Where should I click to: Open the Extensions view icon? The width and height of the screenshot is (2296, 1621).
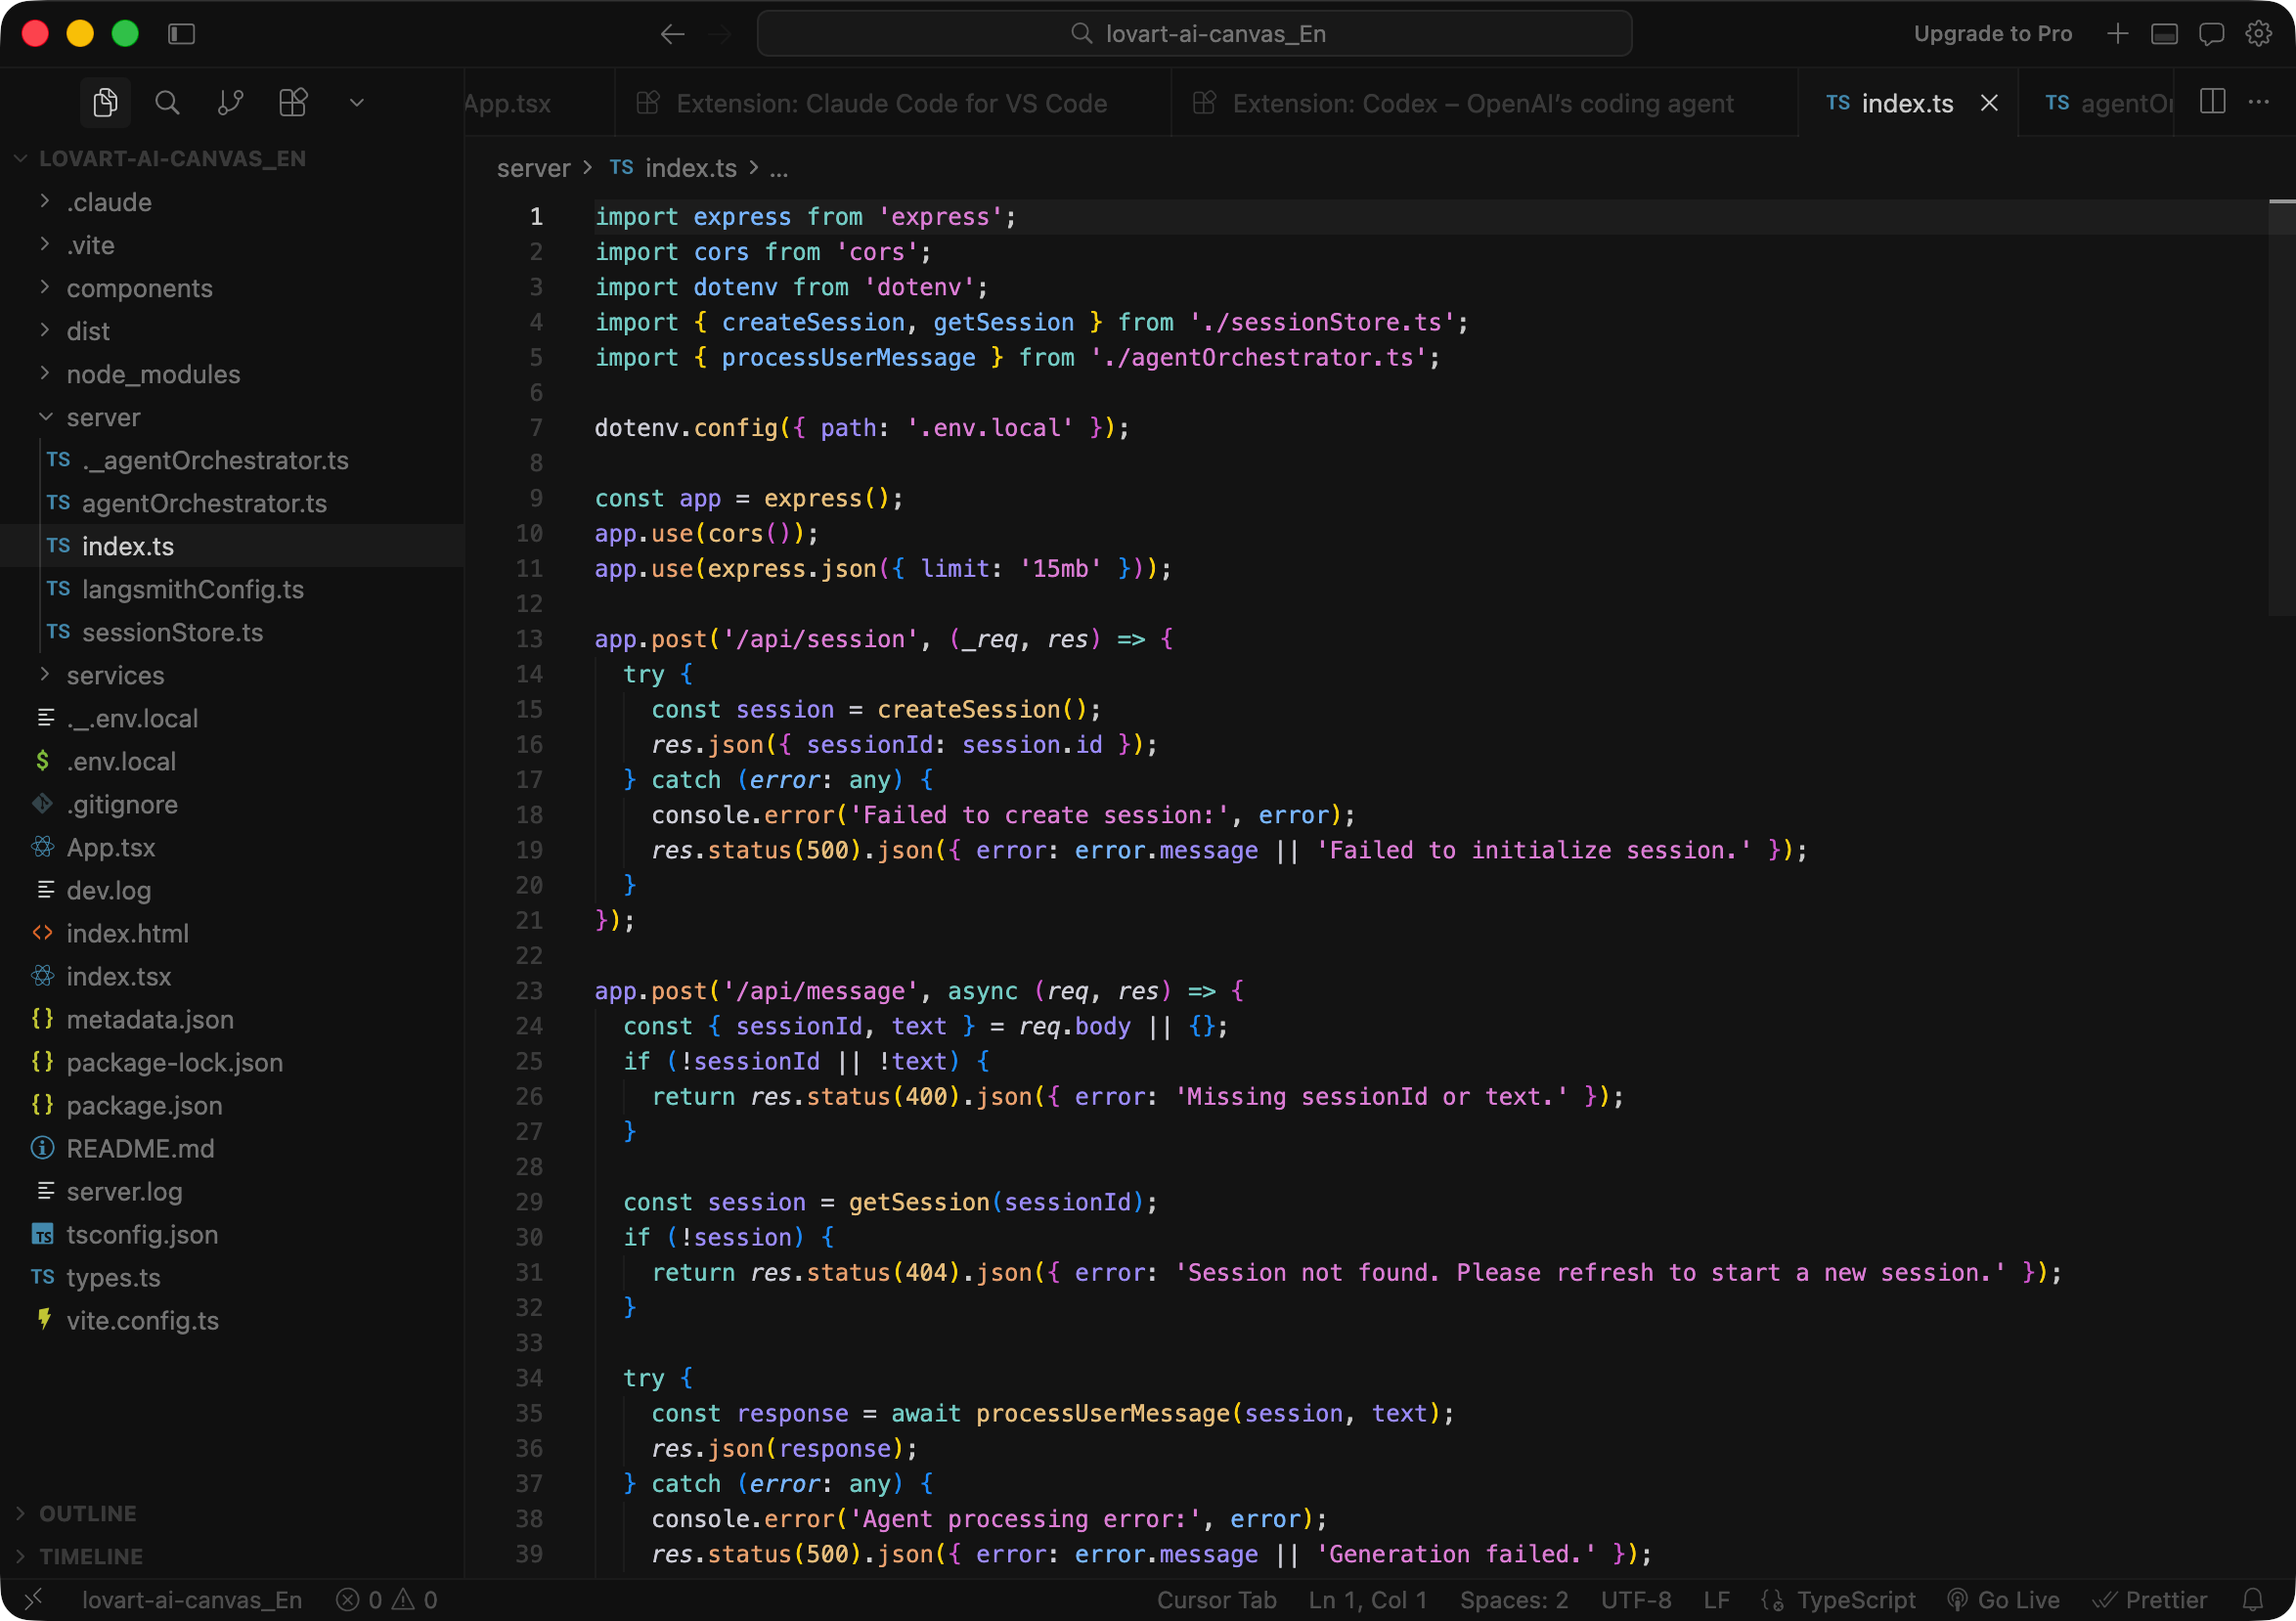[x=293, y=102]
